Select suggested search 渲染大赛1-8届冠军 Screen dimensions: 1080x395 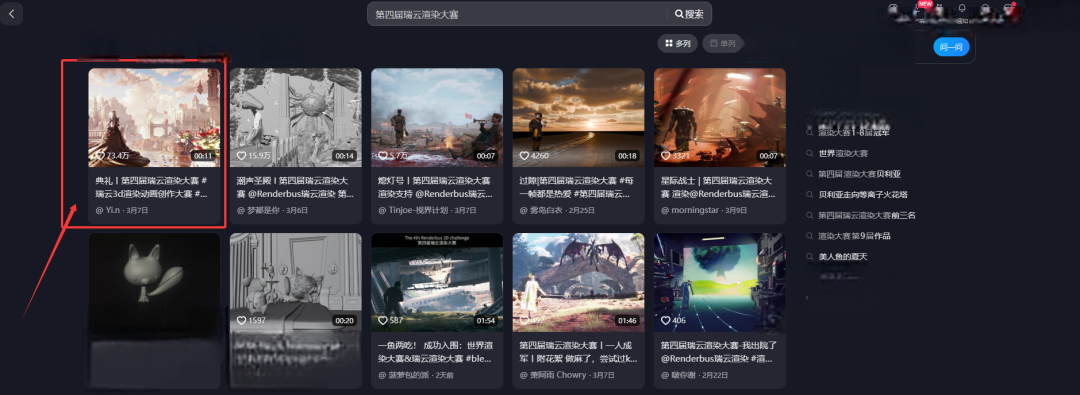tap(853, 132)
